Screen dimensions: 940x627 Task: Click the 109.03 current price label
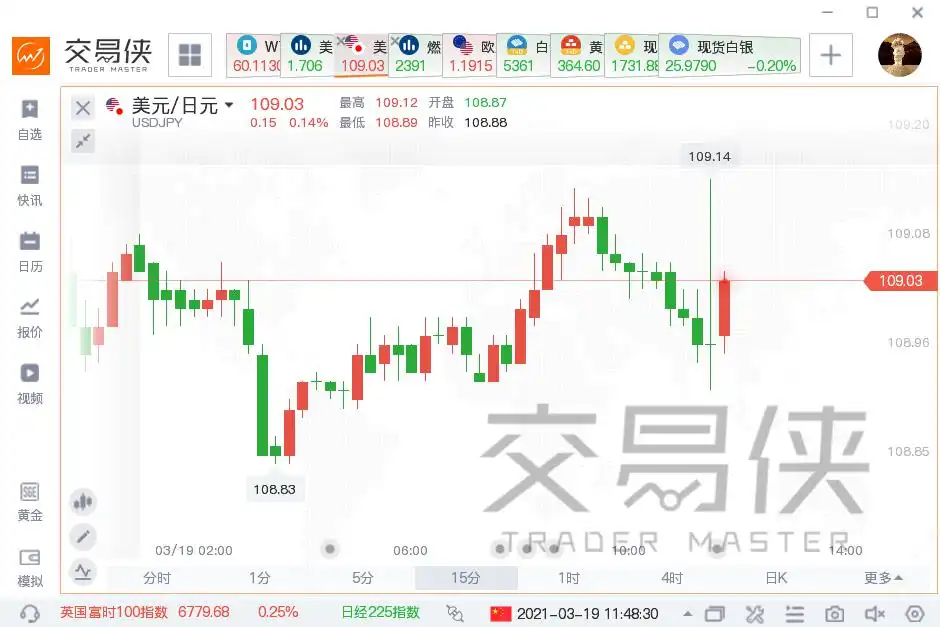click(901, 281)
